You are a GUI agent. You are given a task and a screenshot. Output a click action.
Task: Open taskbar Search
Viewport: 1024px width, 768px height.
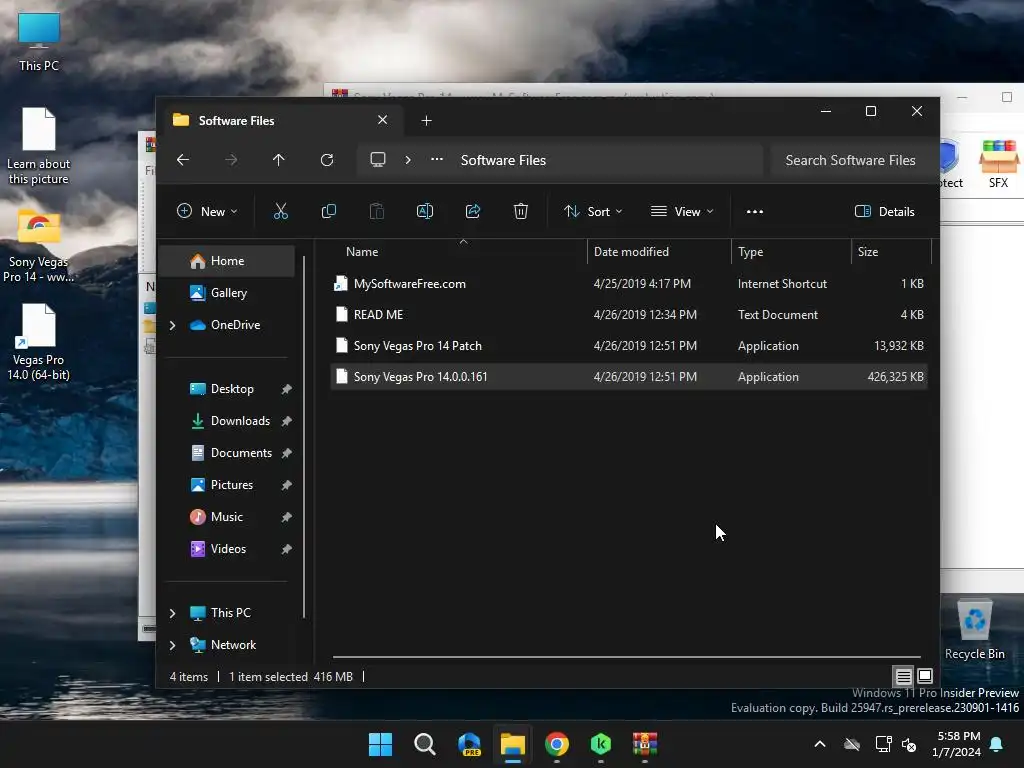[424, 744]
